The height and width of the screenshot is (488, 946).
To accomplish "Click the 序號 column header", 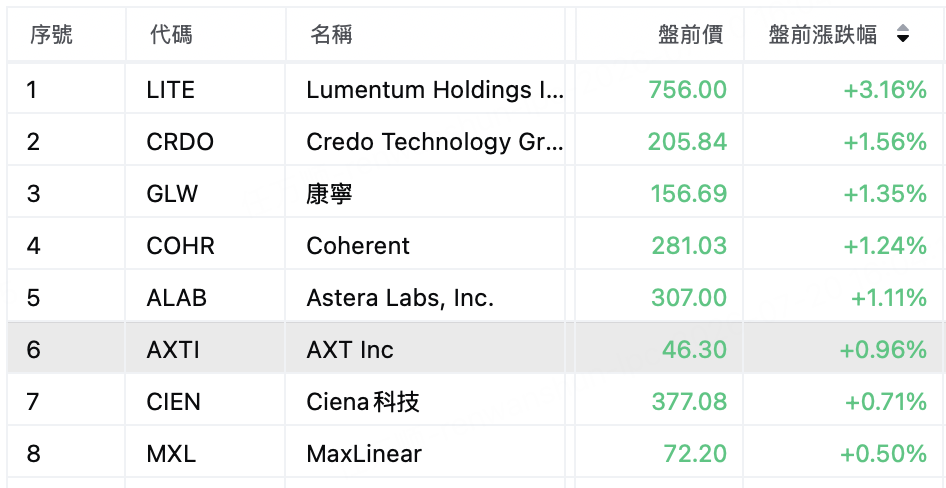I will coord(51,35).
